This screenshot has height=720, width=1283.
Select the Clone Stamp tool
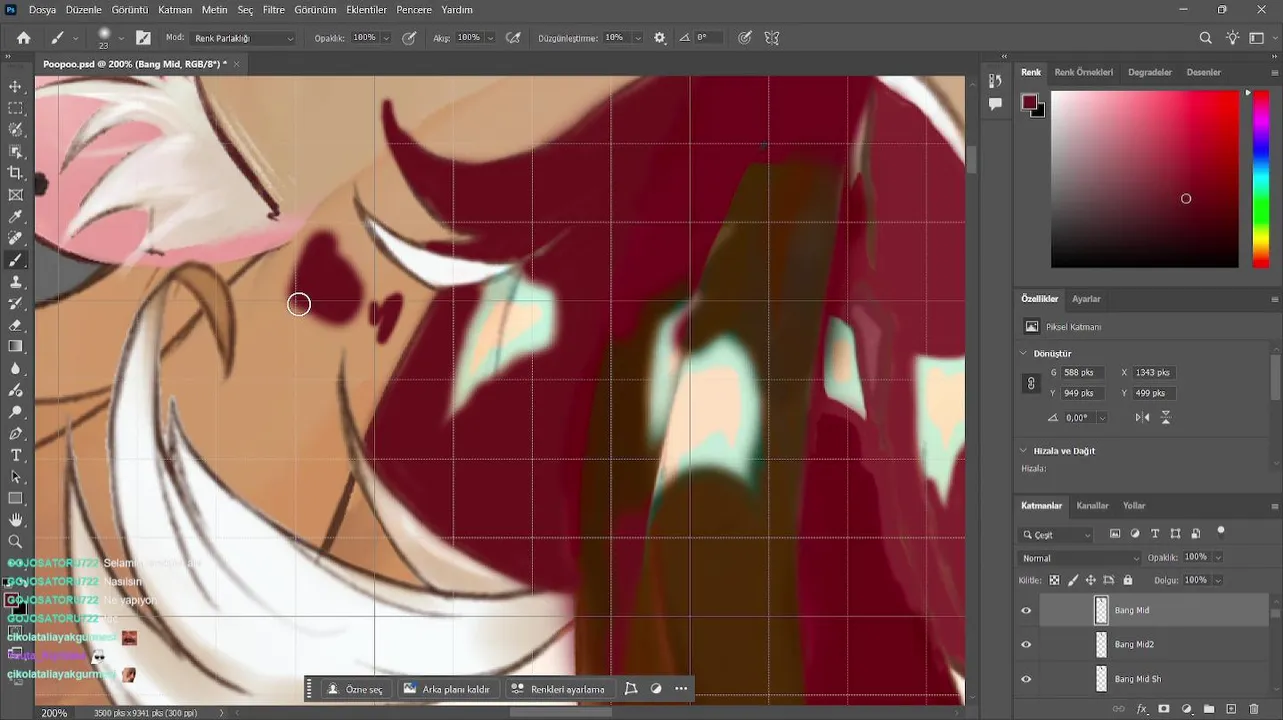(x=15, y=282)
